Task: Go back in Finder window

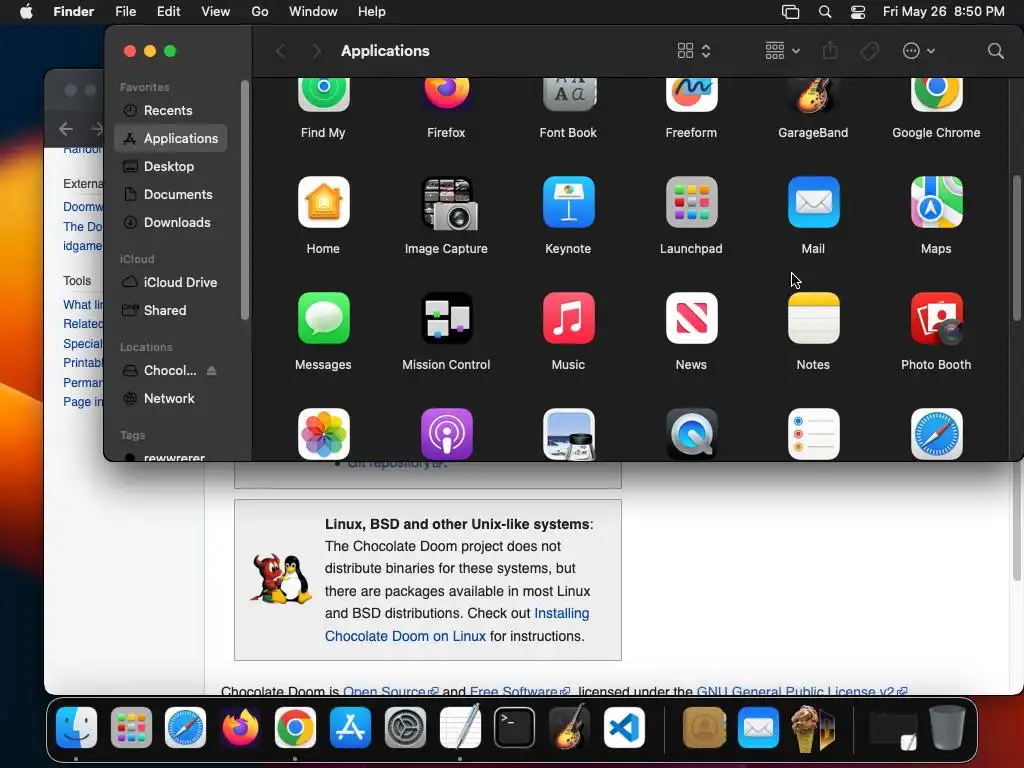Action: click(280, 51)
